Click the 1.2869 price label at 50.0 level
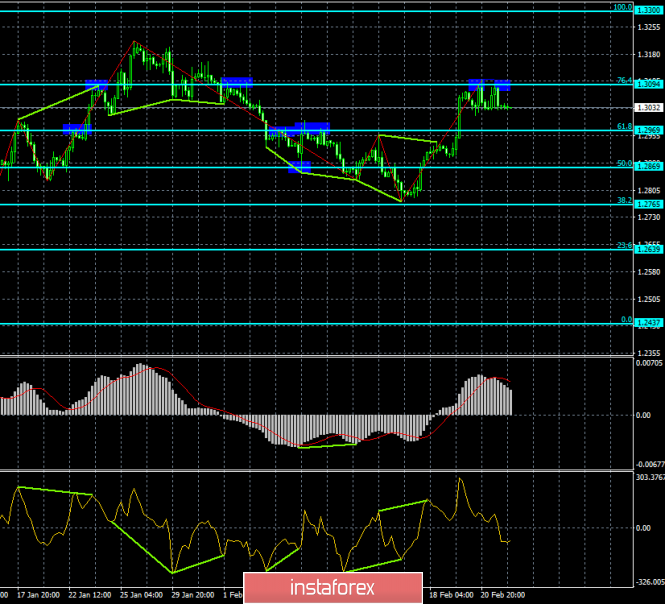Image resolution: width=665 pixels, height=604 pixels. pyautogui.click(x=649, y=167)
